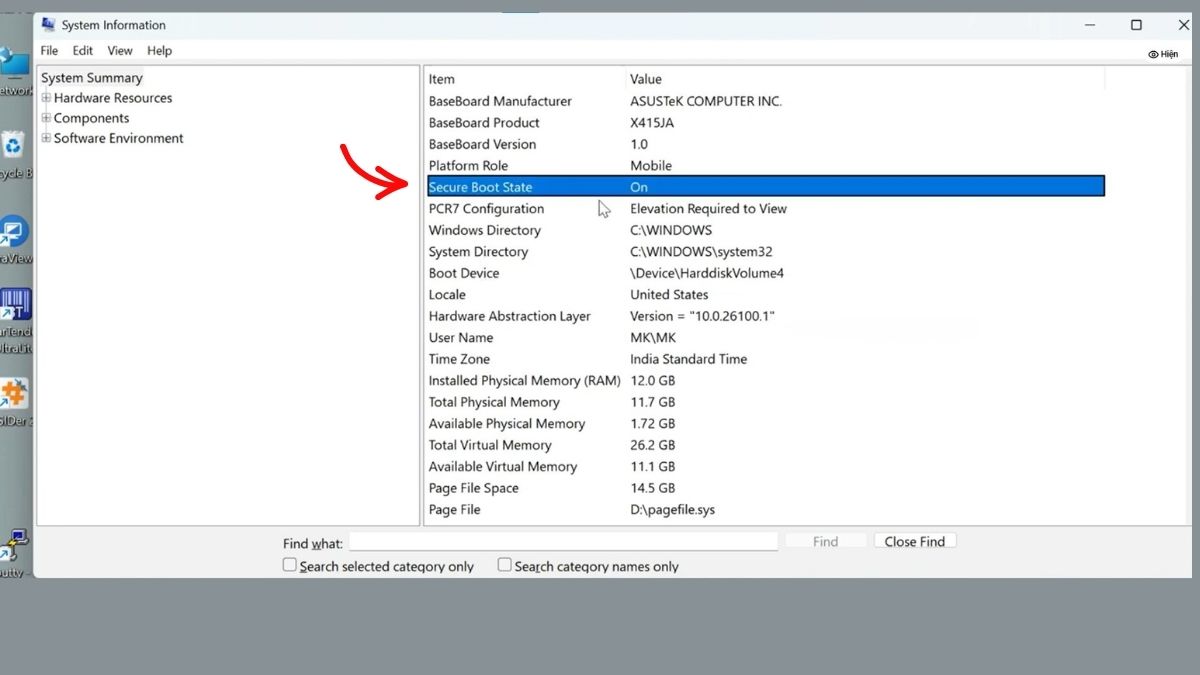Select Installed Physical Memory (RAM) row
The height and width of the screenshot is (675, 1200).
point(765,381)
